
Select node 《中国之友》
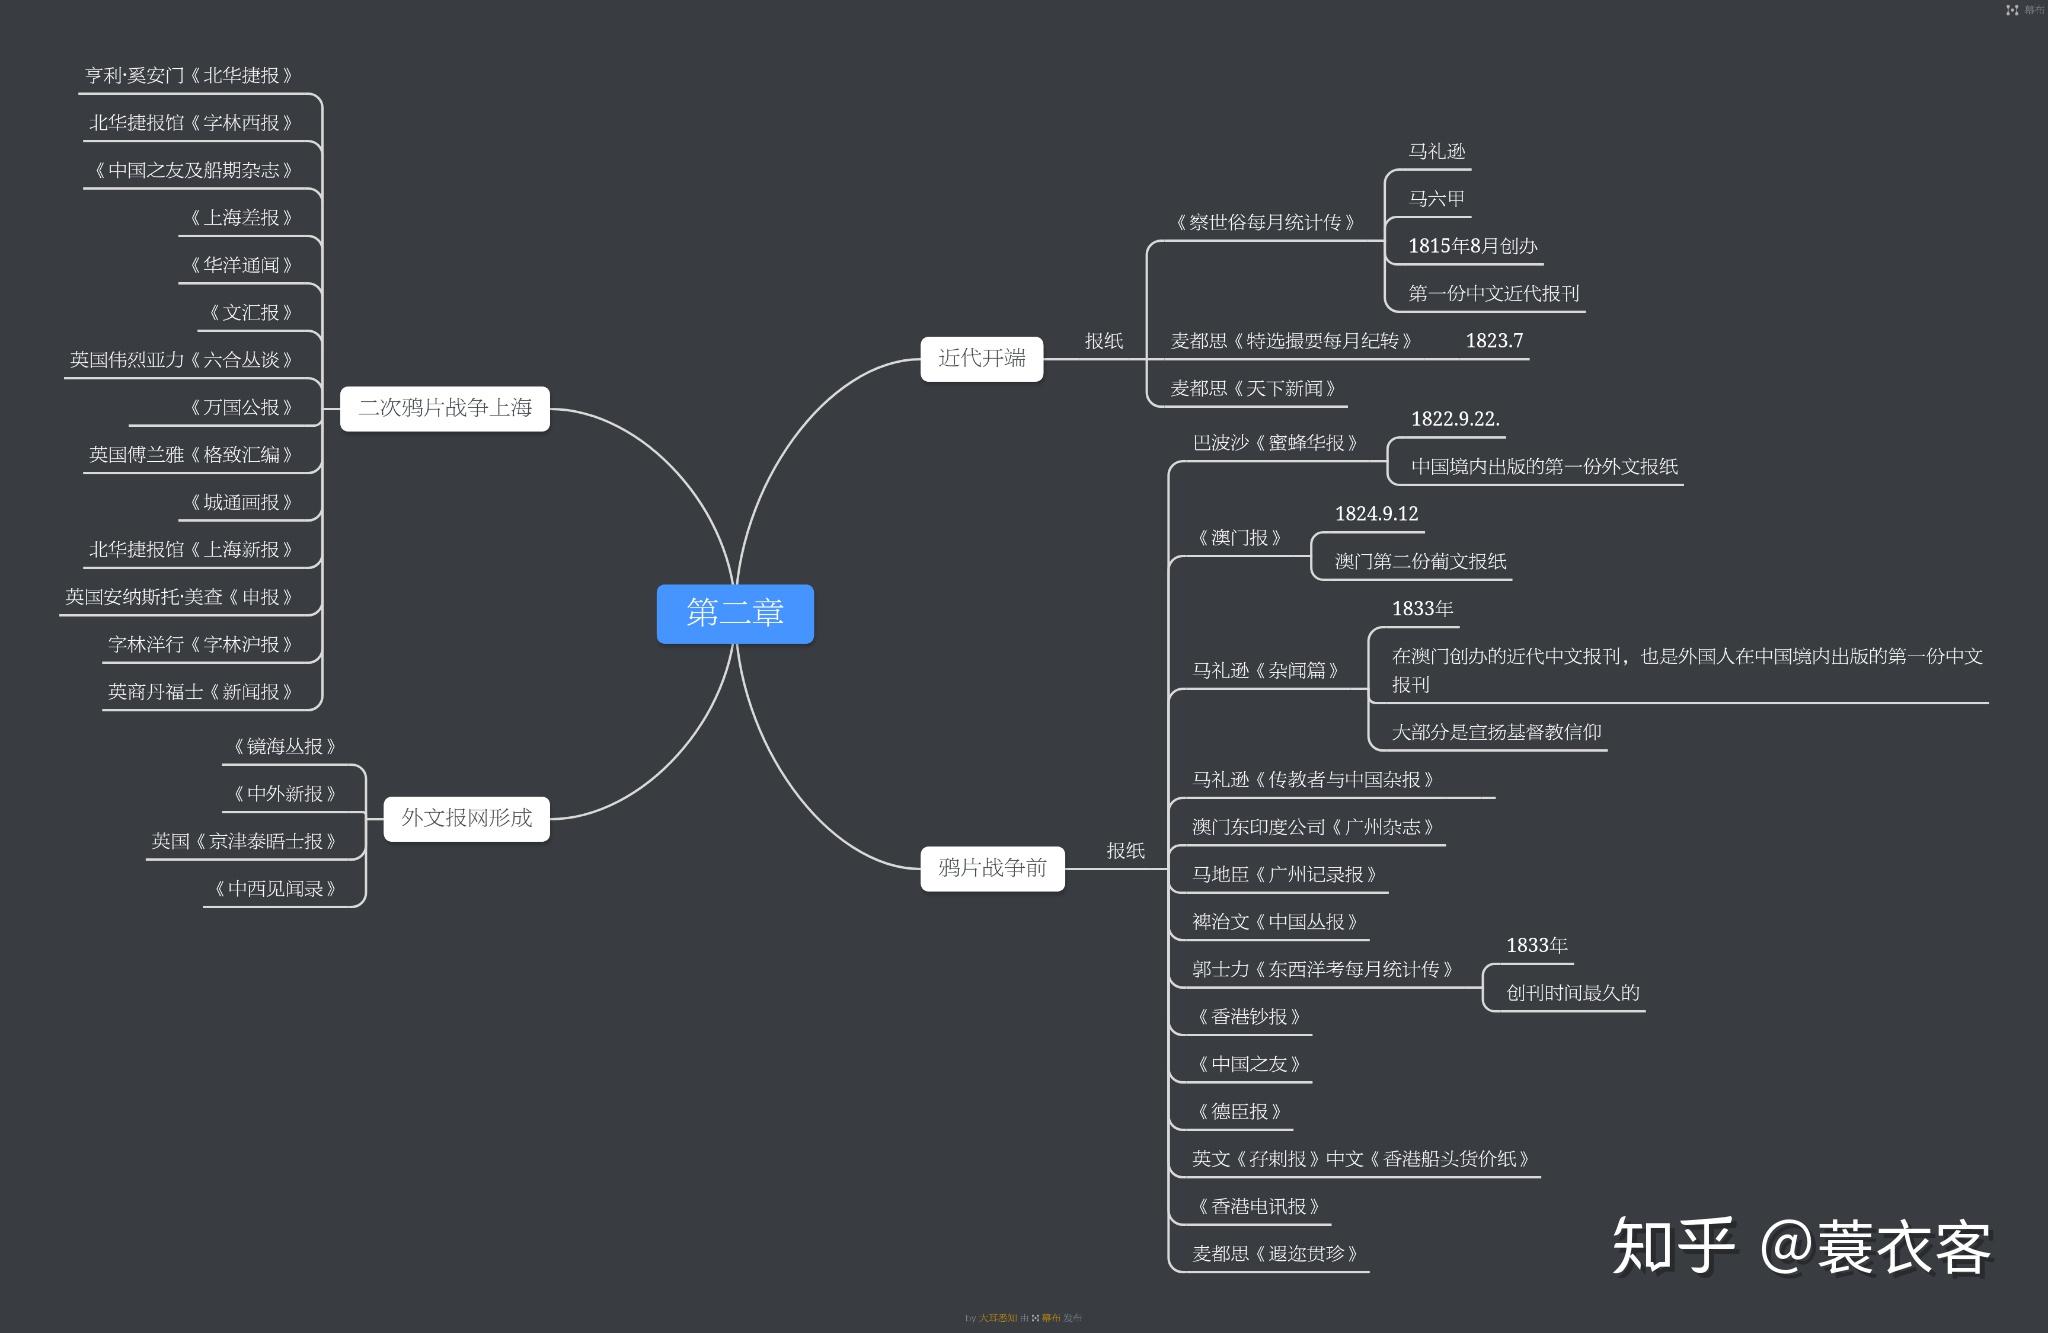click(x=1248, y=1065)
